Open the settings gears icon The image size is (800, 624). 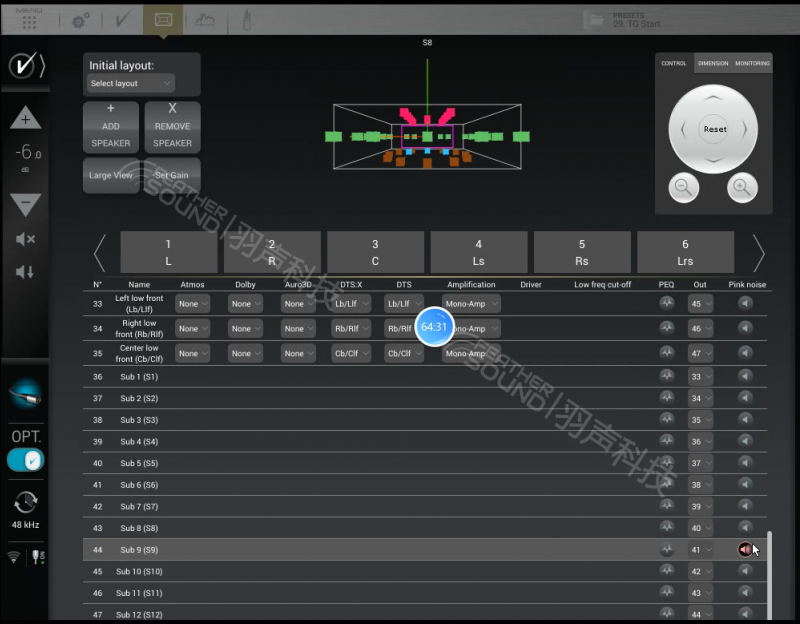tap(80, 19)
